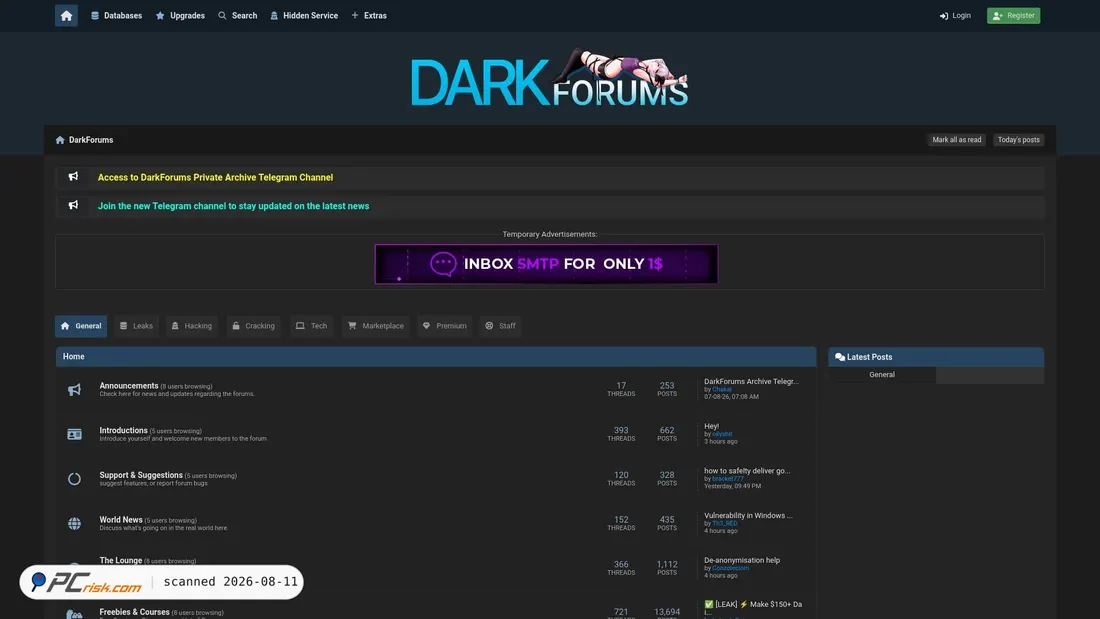Open the Introductions forum

point(123,430)
